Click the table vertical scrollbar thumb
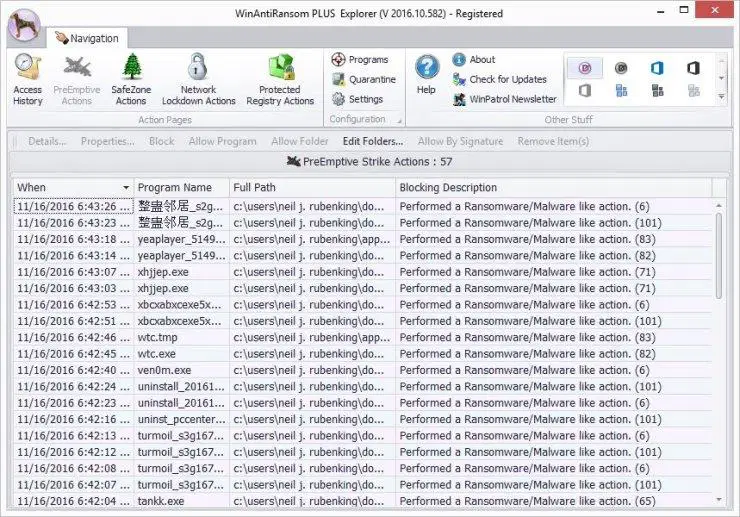 coord(719,255)
